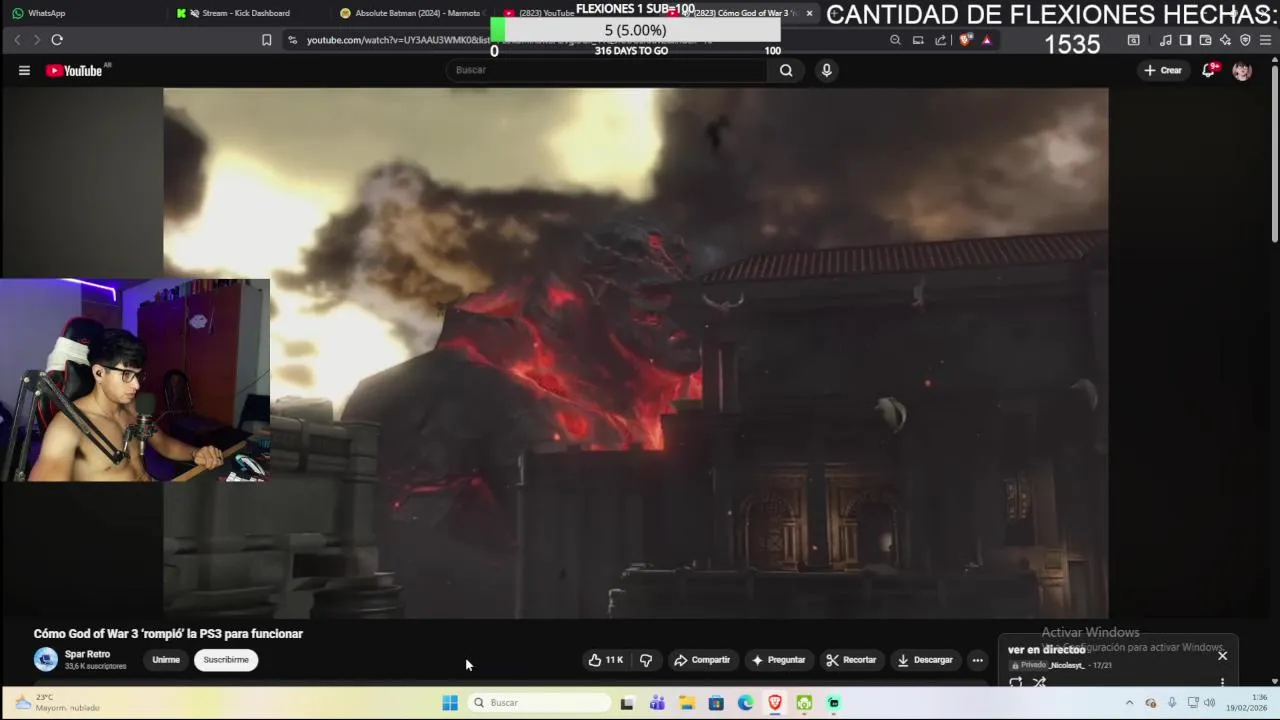This screenshot has height=720, width=1280.
Task: Click the system tray microphone icon
Action: (x=1172, y=703)
